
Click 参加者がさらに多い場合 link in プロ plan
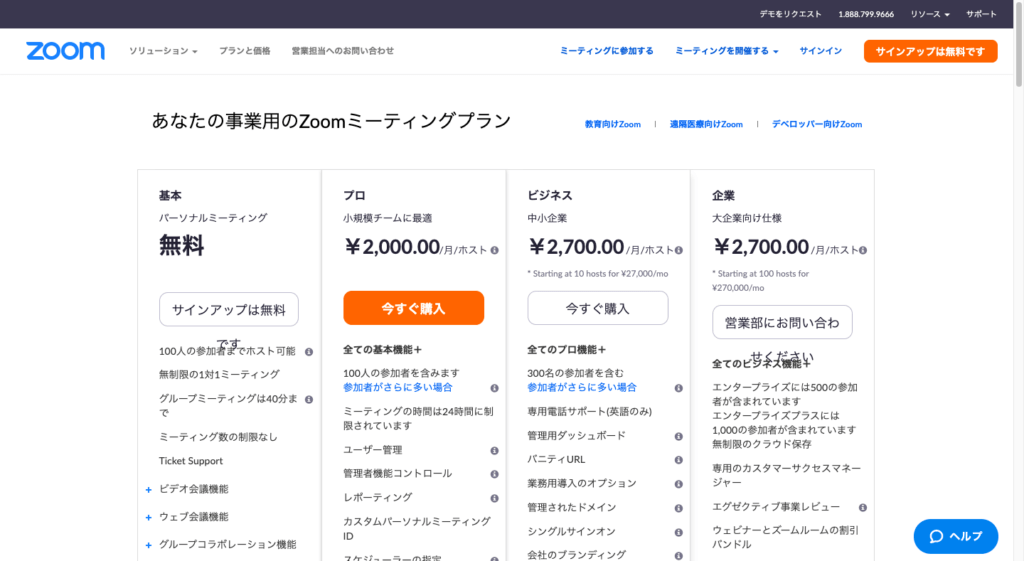click(x=398, y=387)
